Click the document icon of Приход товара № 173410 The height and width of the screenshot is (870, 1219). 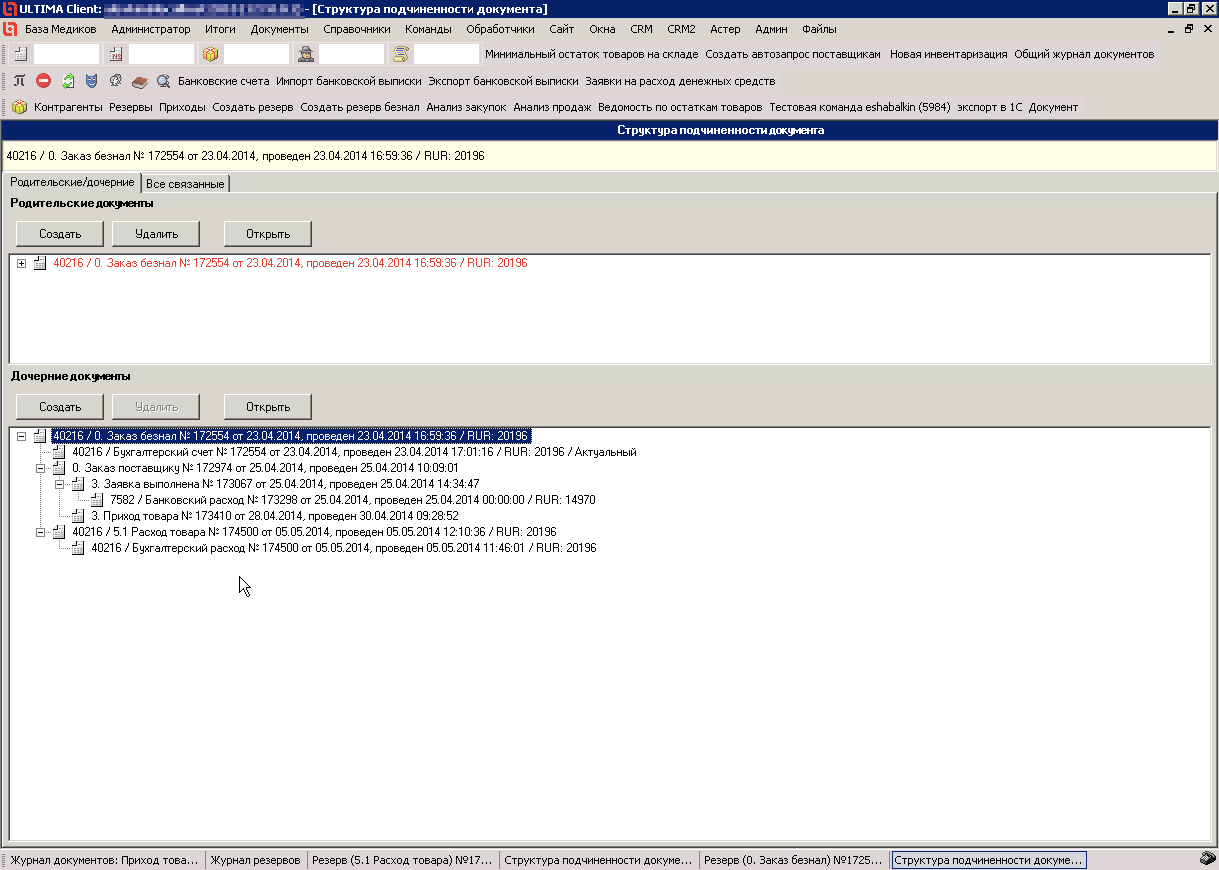tap(78, 516)
